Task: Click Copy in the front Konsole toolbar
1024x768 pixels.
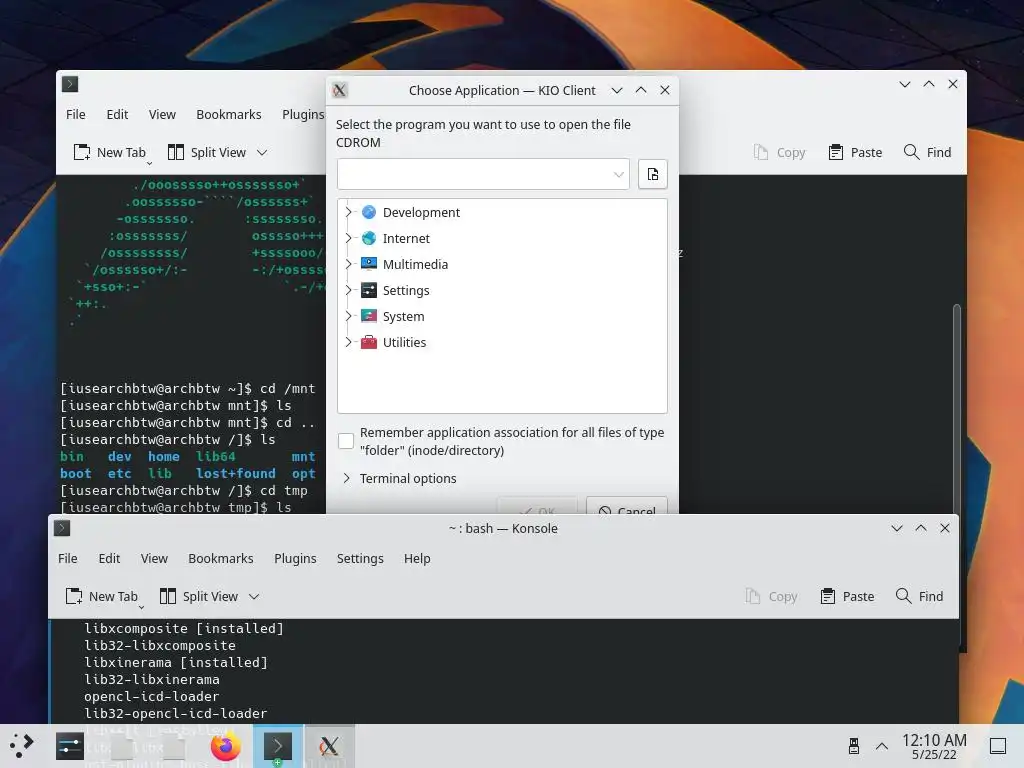Action: pos(771,596)
